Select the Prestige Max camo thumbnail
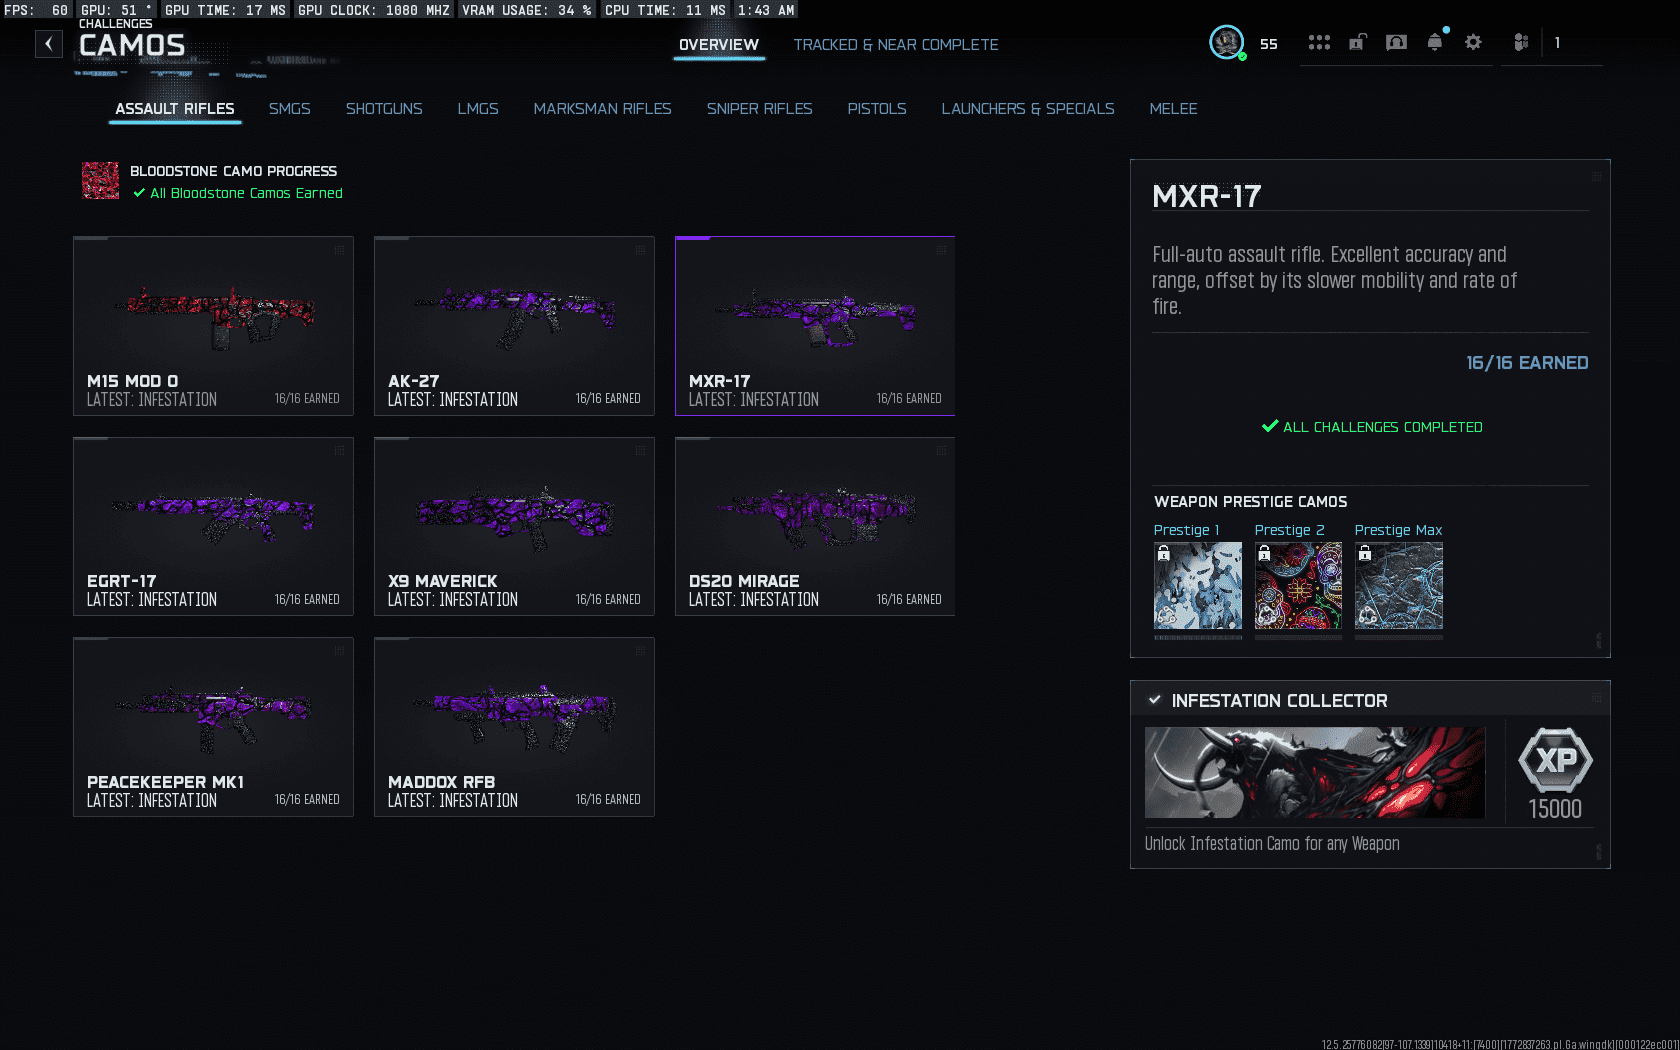The width and height of the screenshot is (1680, 1050). [1398, 586]
